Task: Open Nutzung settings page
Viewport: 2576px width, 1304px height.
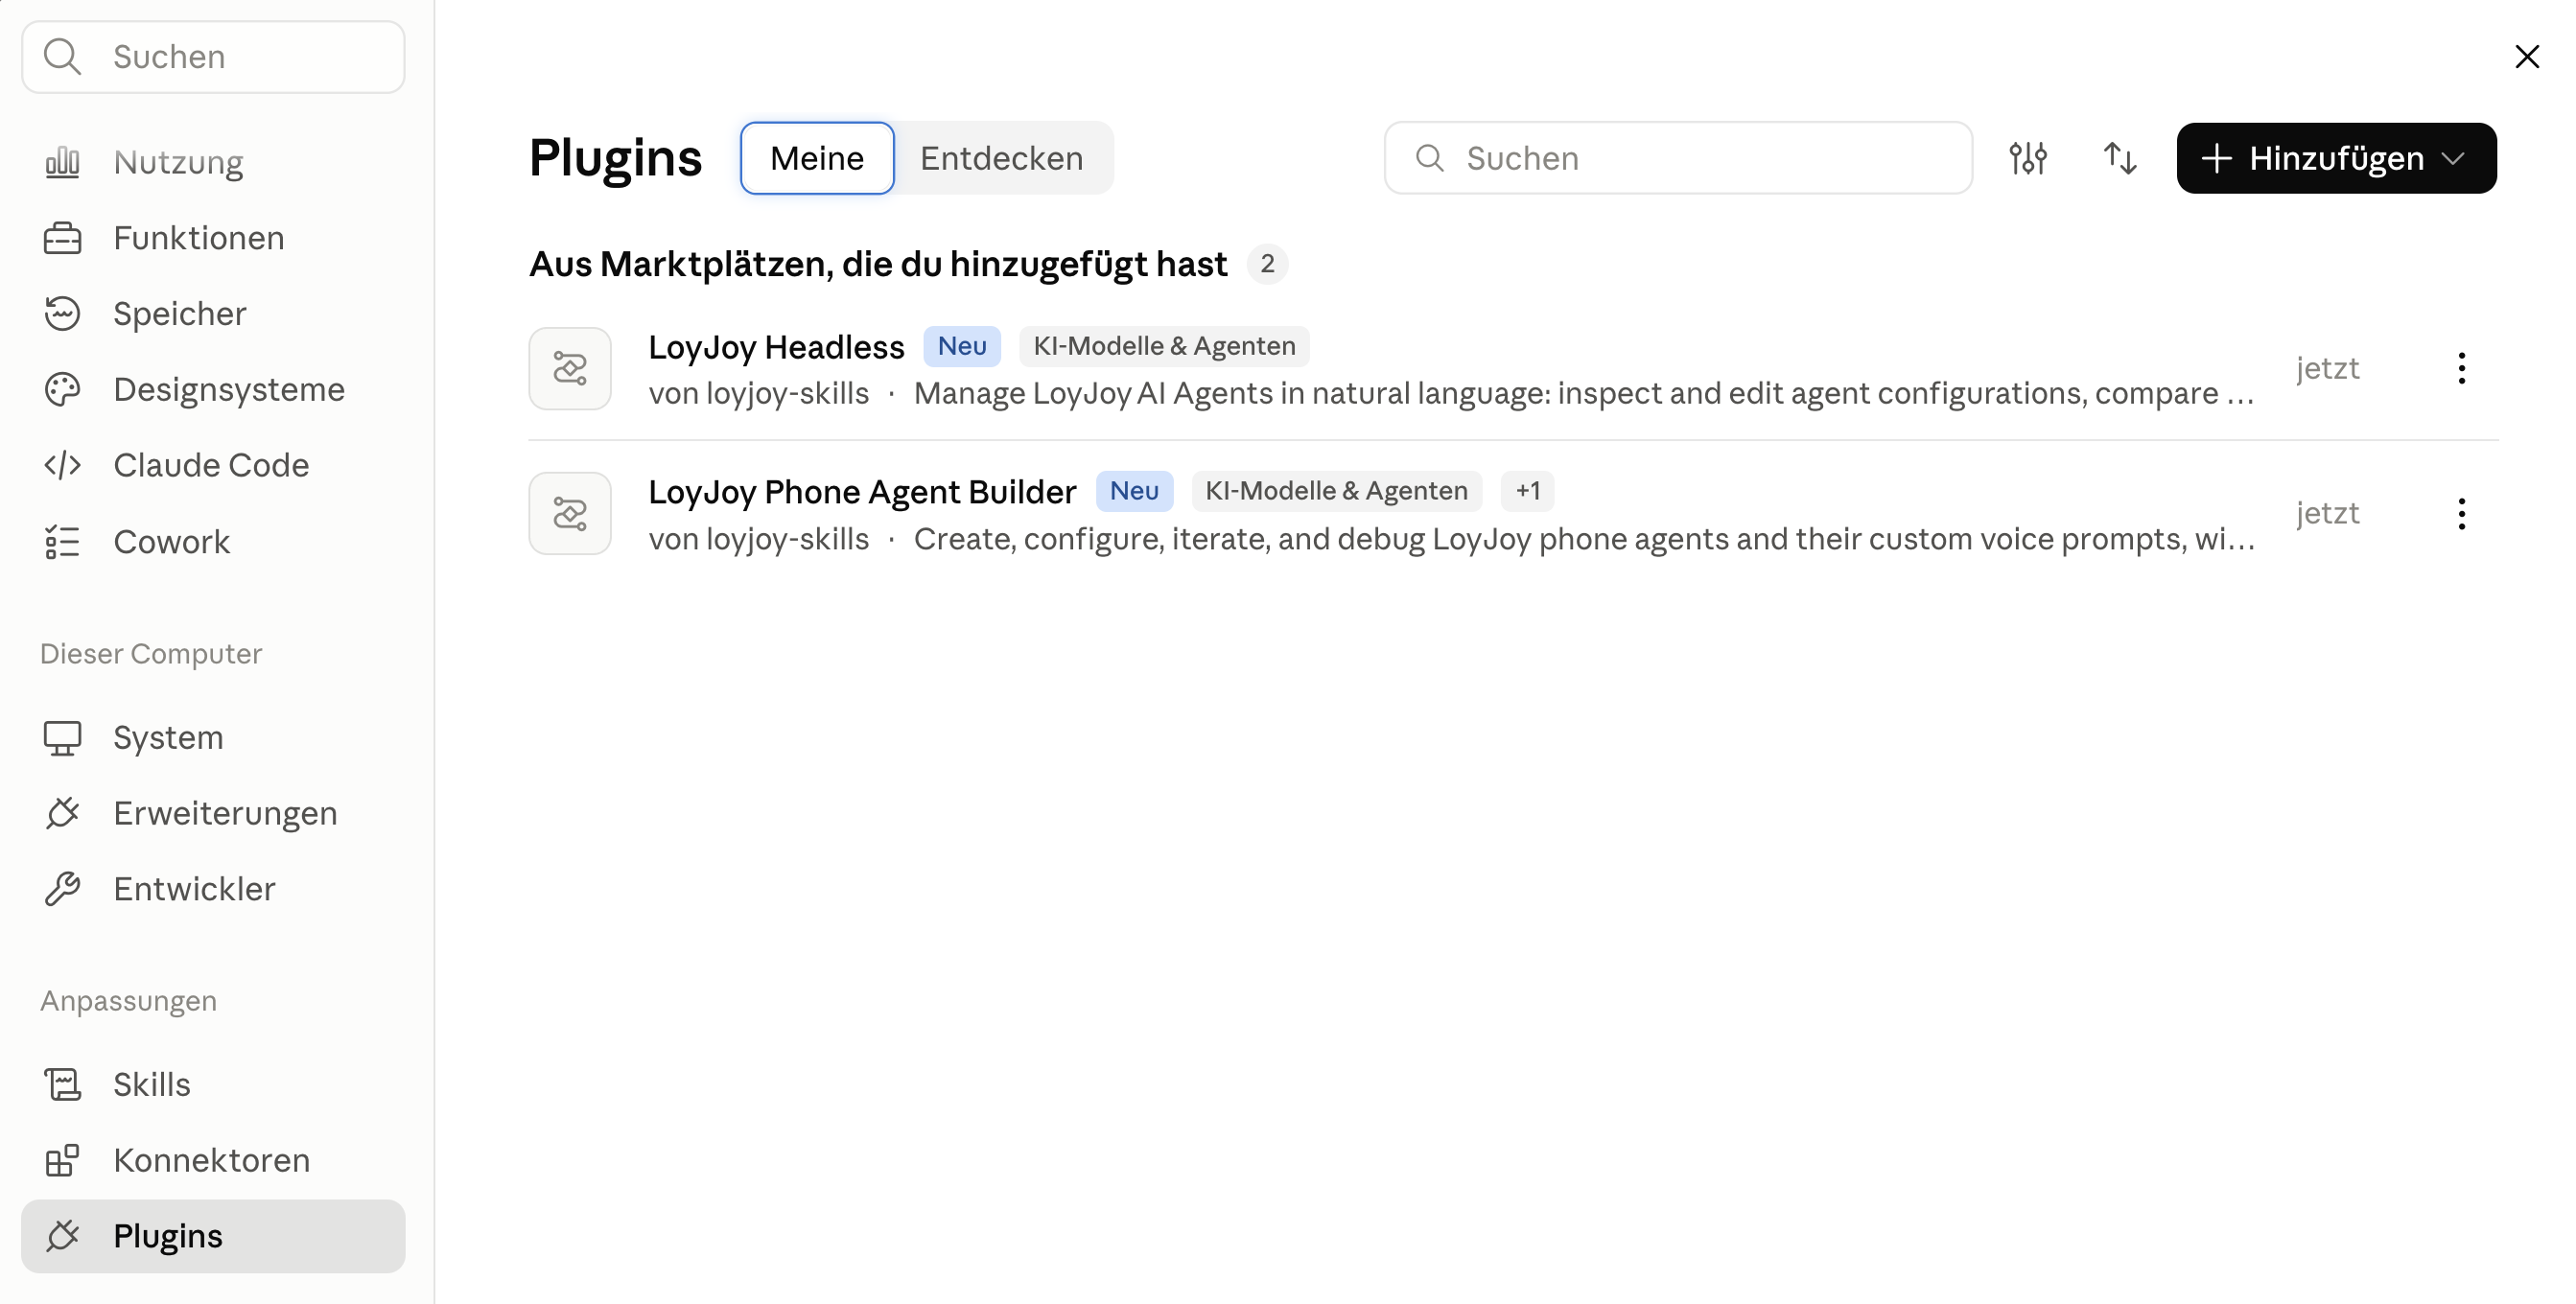Action: [x=213, y=162]
